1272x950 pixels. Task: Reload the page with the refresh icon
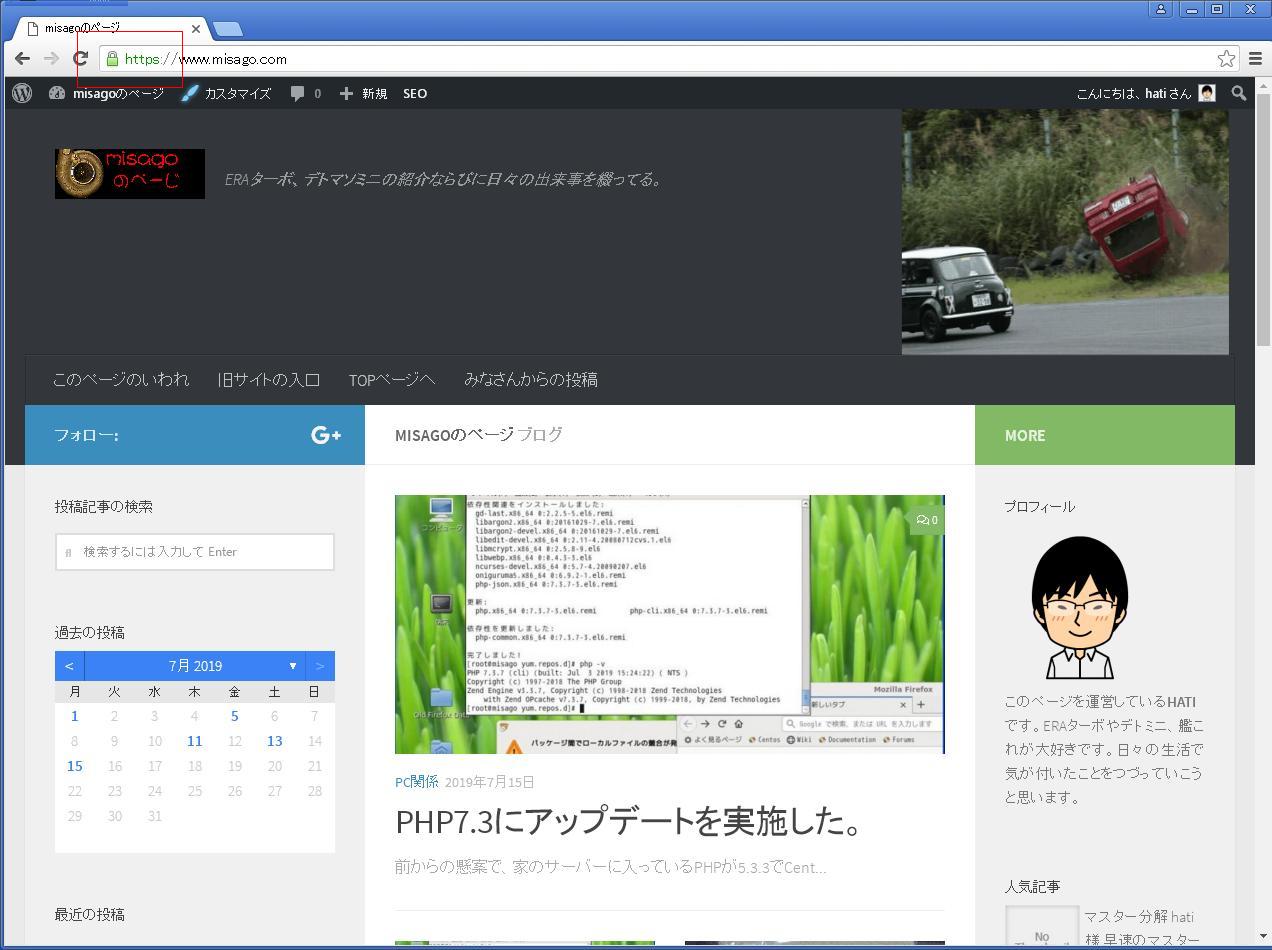[81, 59]
